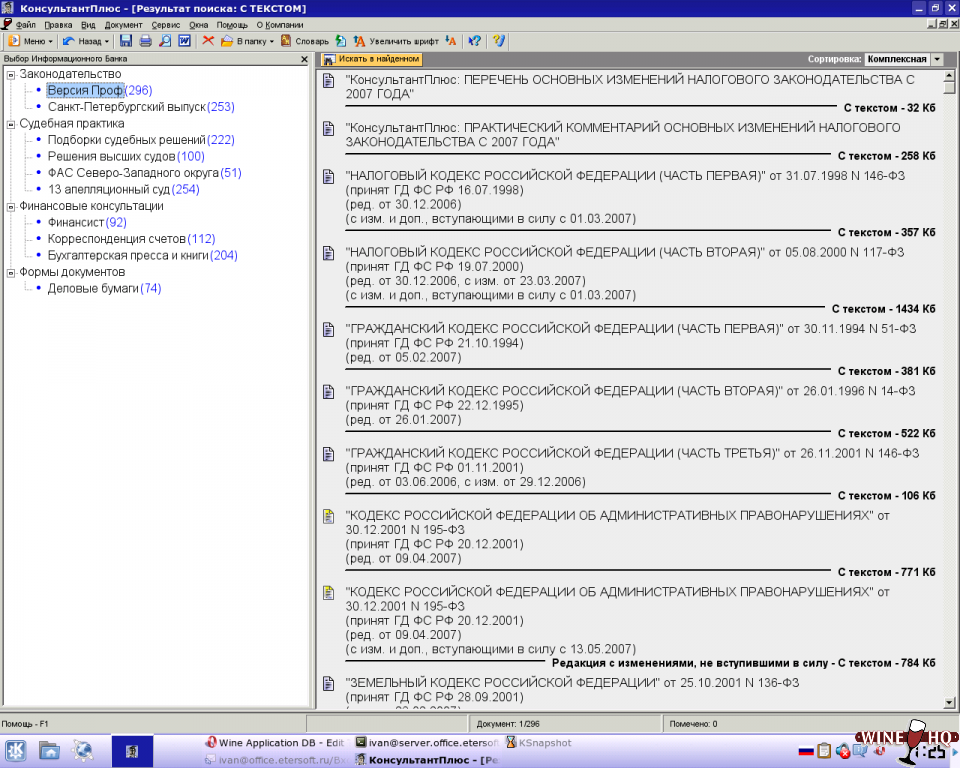Open the Словарь dictionary tool
Viewport: 960px width, 768px height.
click(305, 41)
